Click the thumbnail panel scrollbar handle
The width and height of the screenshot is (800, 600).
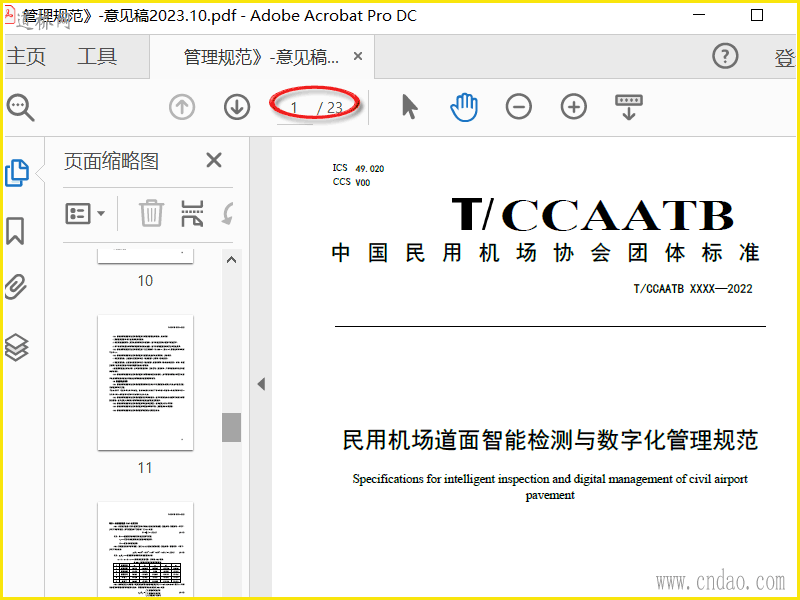[x=232, y=427]
